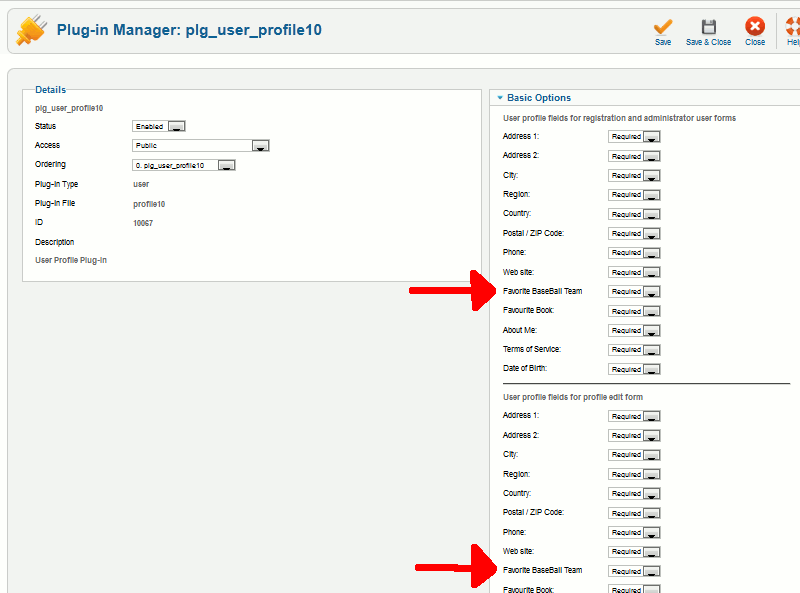
Task: Open registration Country dropdown
Action: coord(634,214)
